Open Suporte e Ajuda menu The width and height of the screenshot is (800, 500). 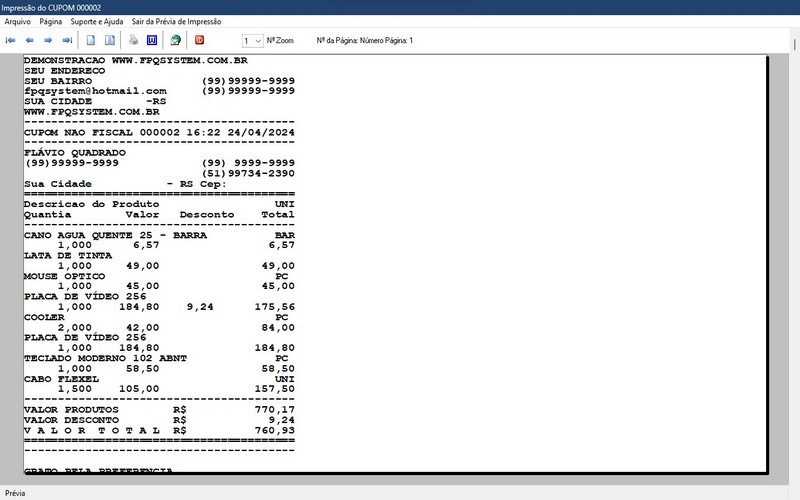click(x=97, y=21)
